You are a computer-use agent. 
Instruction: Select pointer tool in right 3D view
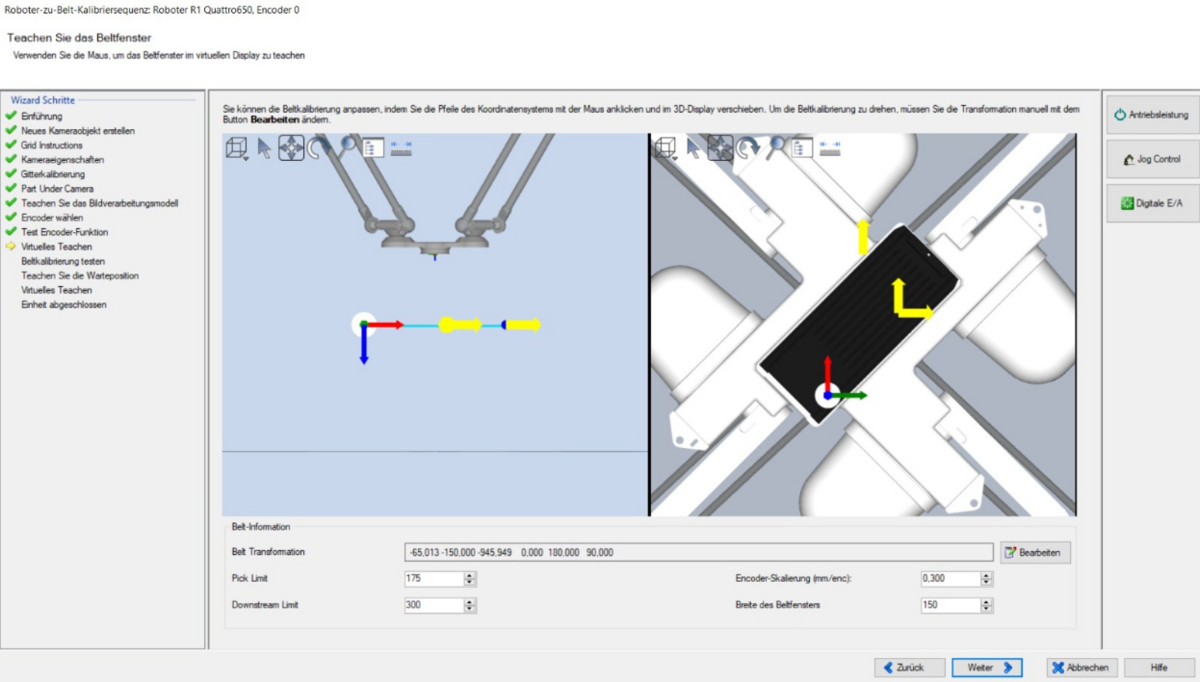pos(693,149)
